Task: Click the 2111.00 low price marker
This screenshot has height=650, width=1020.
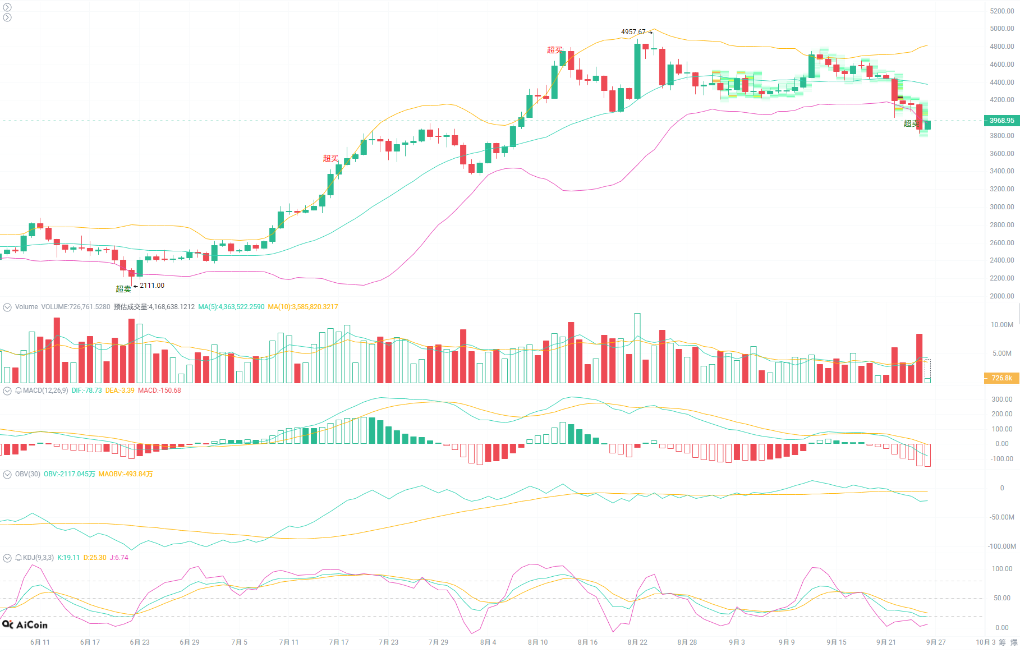Action: coord(149,286)
